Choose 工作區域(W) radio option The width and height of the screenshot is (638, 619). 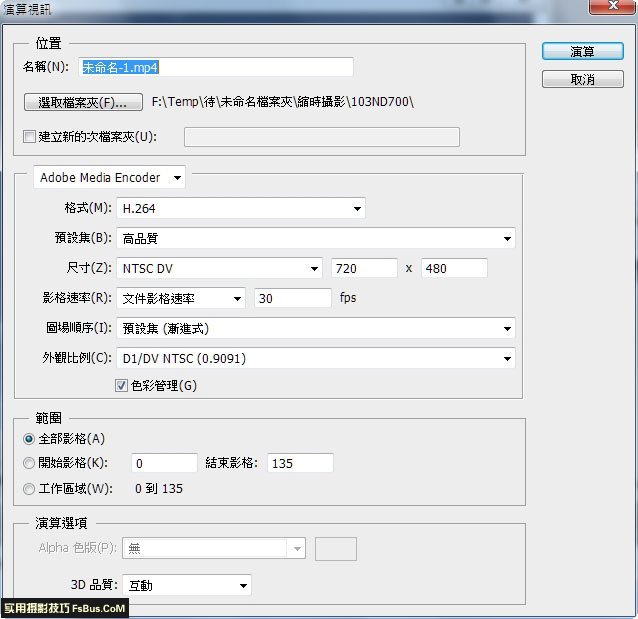[29, 488]
